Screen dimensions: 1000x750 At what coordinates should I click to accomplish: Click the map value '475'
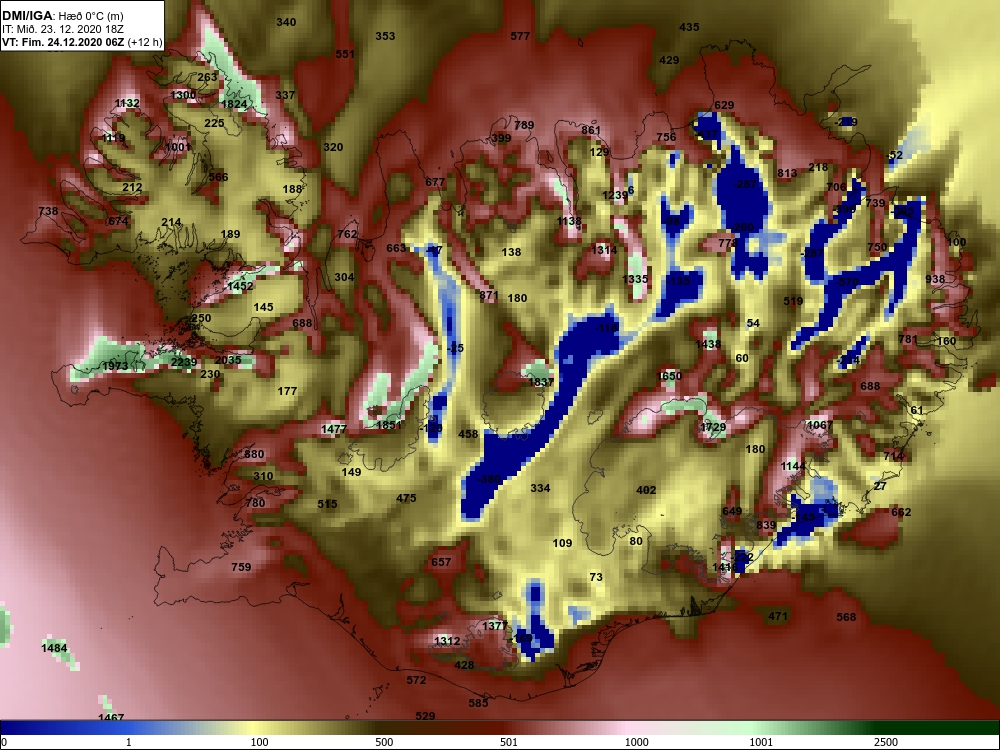406,499
